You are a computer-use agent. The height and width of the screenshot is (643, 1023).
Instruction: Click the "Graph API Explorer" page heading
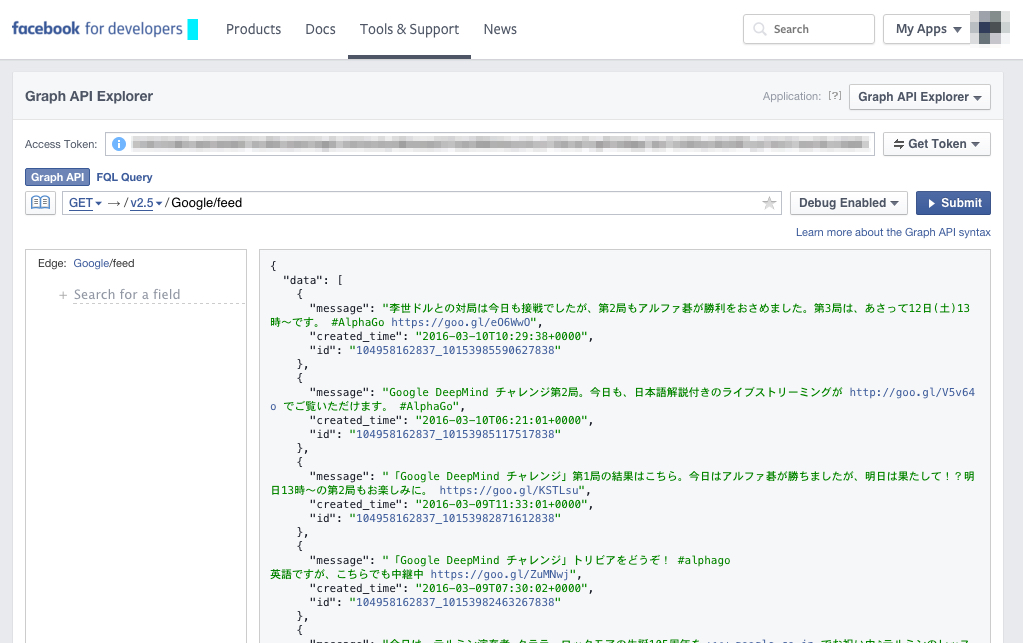coord(89,97)
